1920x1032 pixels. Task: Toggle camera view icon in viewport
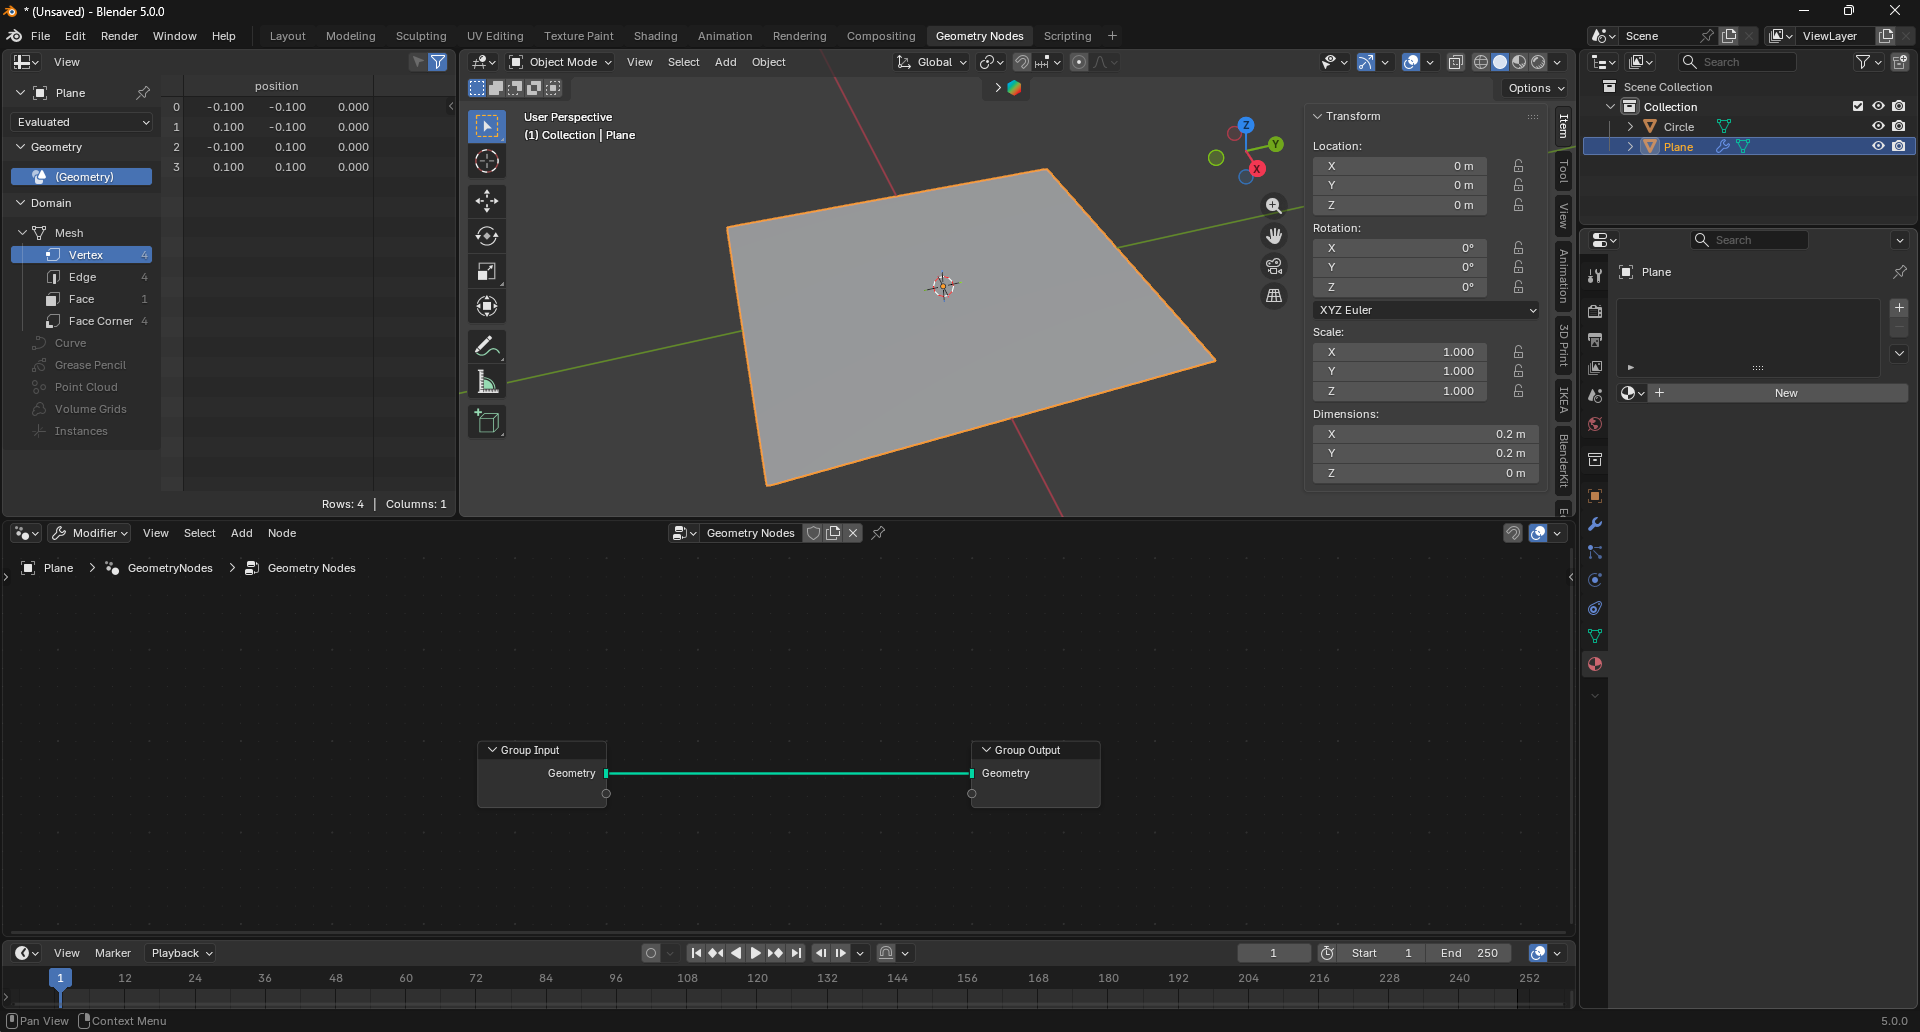coord(1274,266)
